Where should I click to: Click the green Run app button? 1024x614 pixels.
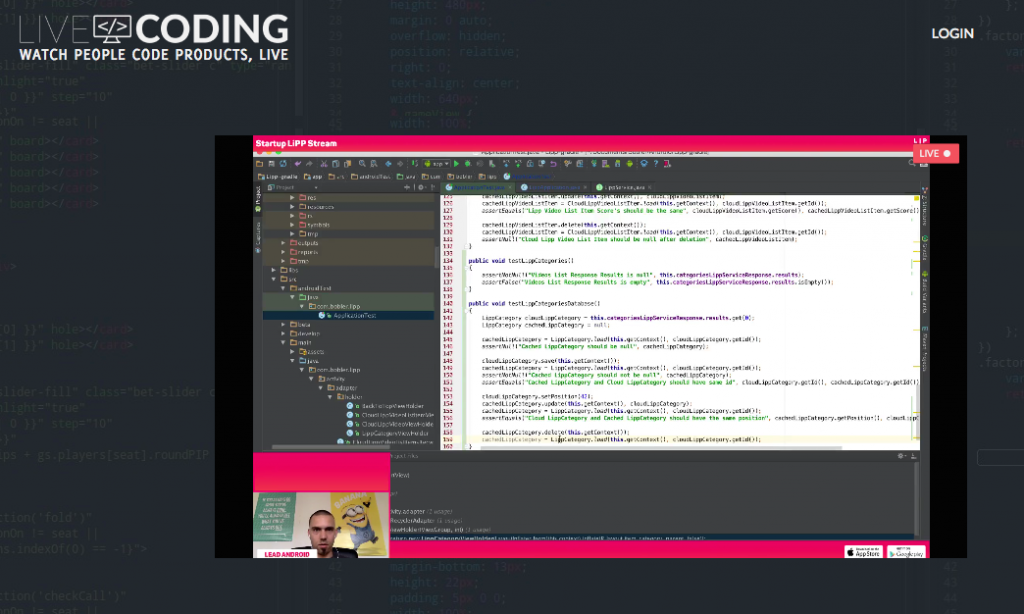456,164
